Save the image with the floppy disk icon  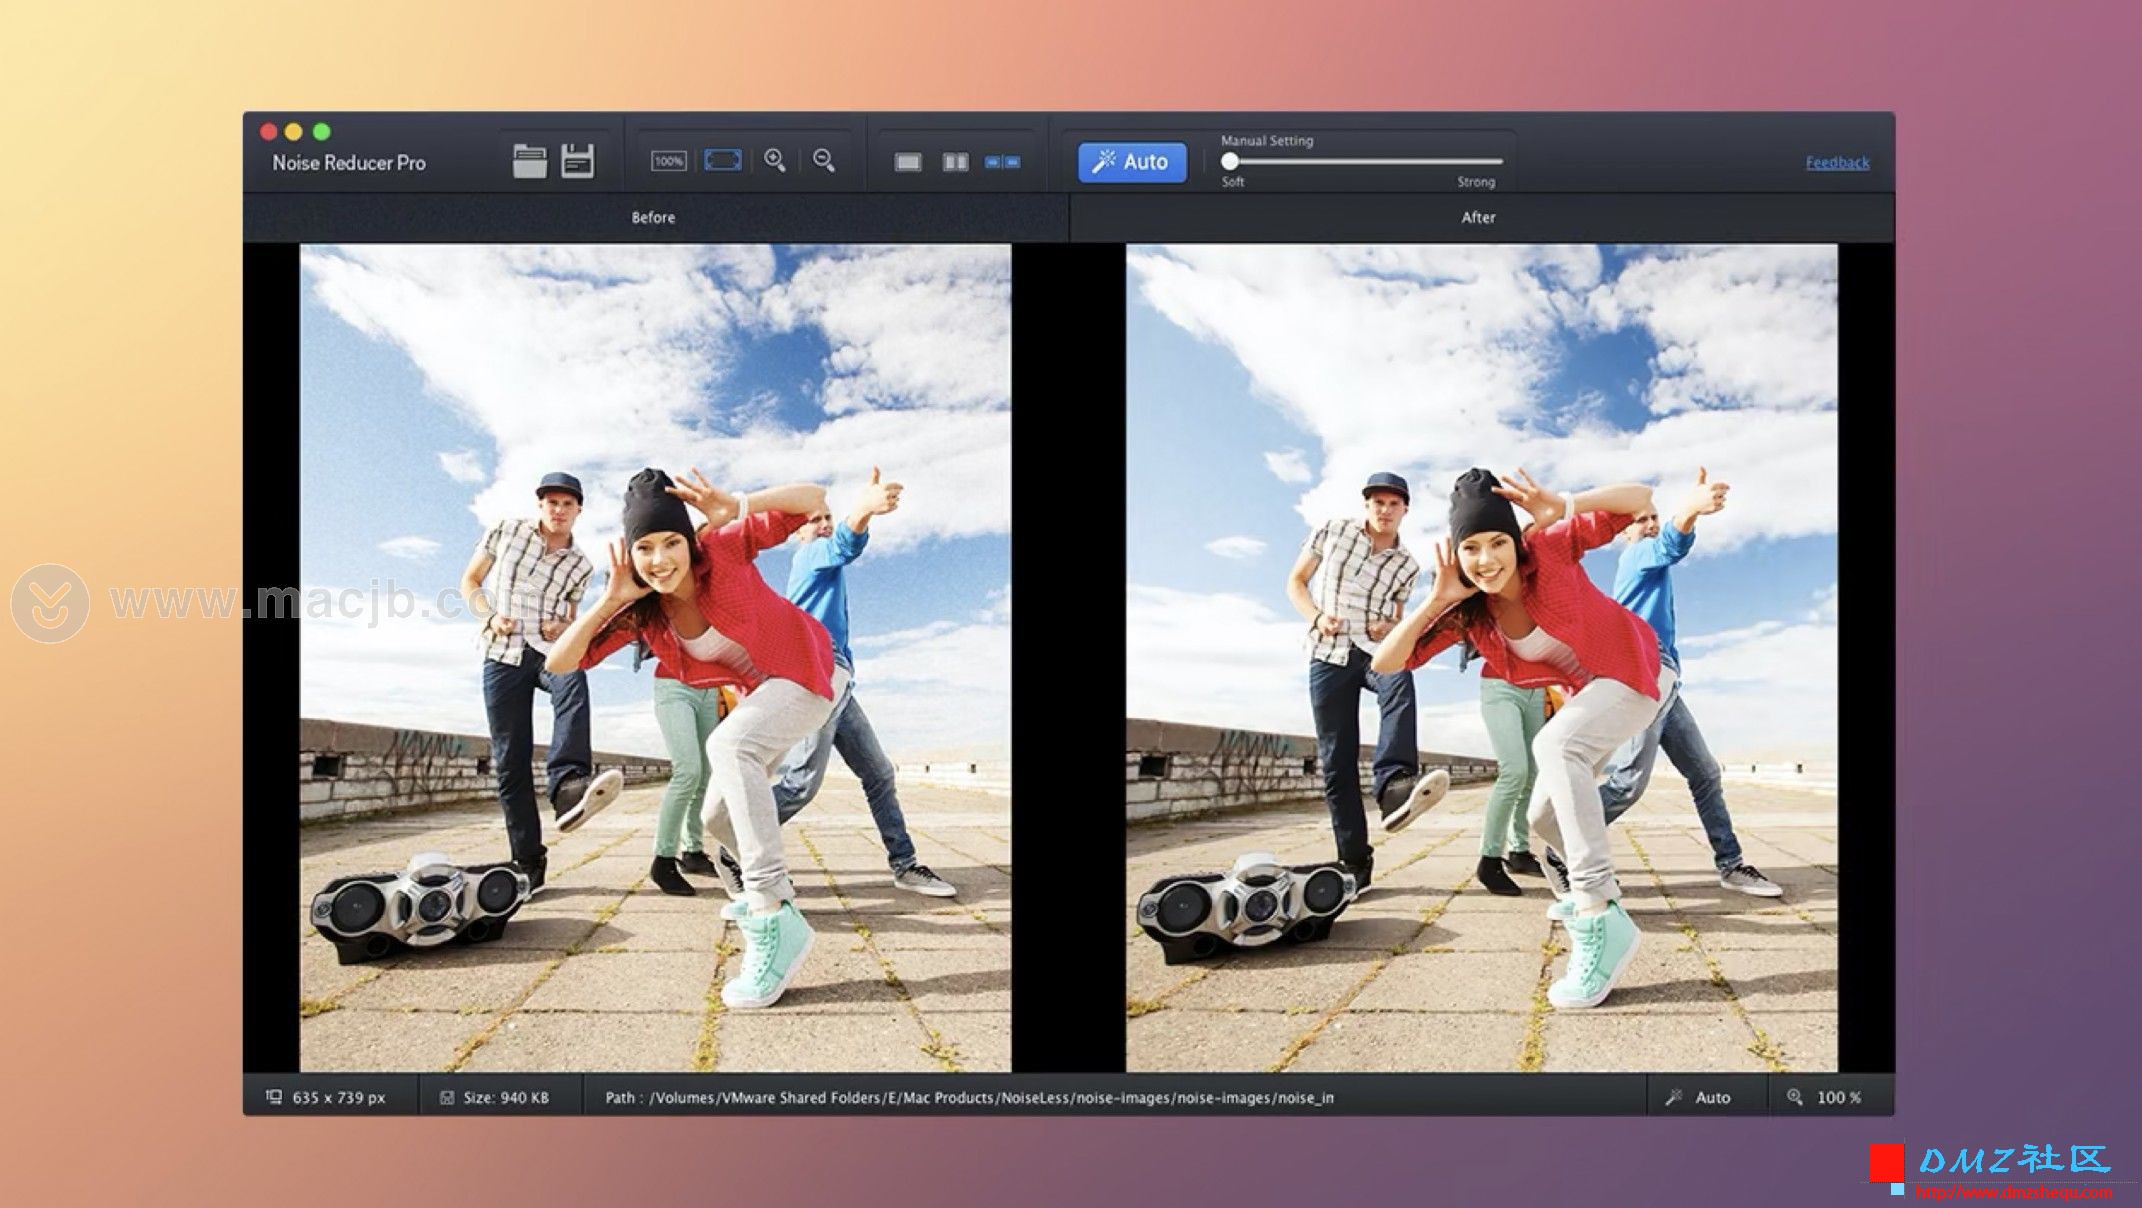coord(577,161)
